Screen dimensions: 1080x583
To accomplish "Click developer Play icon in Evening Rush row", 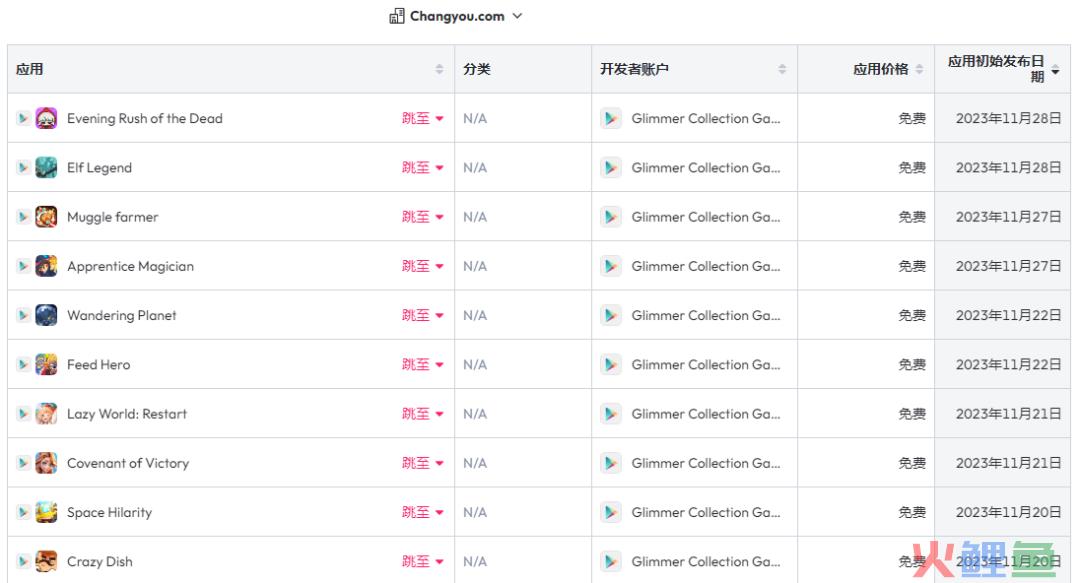I will (610, 118).
